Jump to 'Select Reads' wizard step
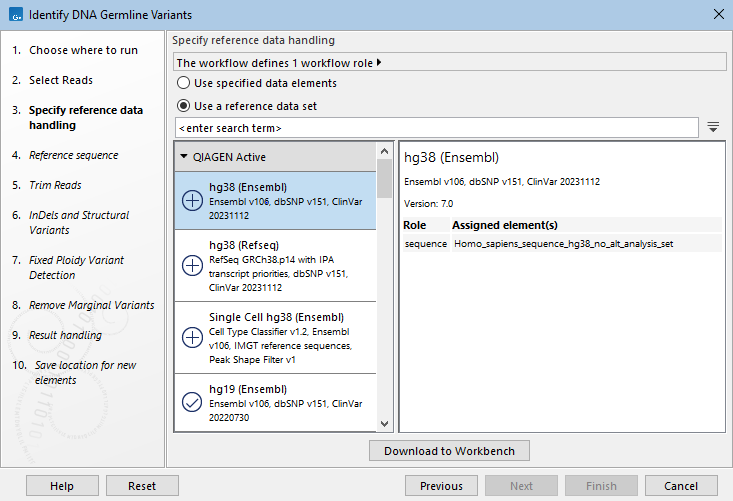This screenshot has height=501, width=733. tap(60, 80)
